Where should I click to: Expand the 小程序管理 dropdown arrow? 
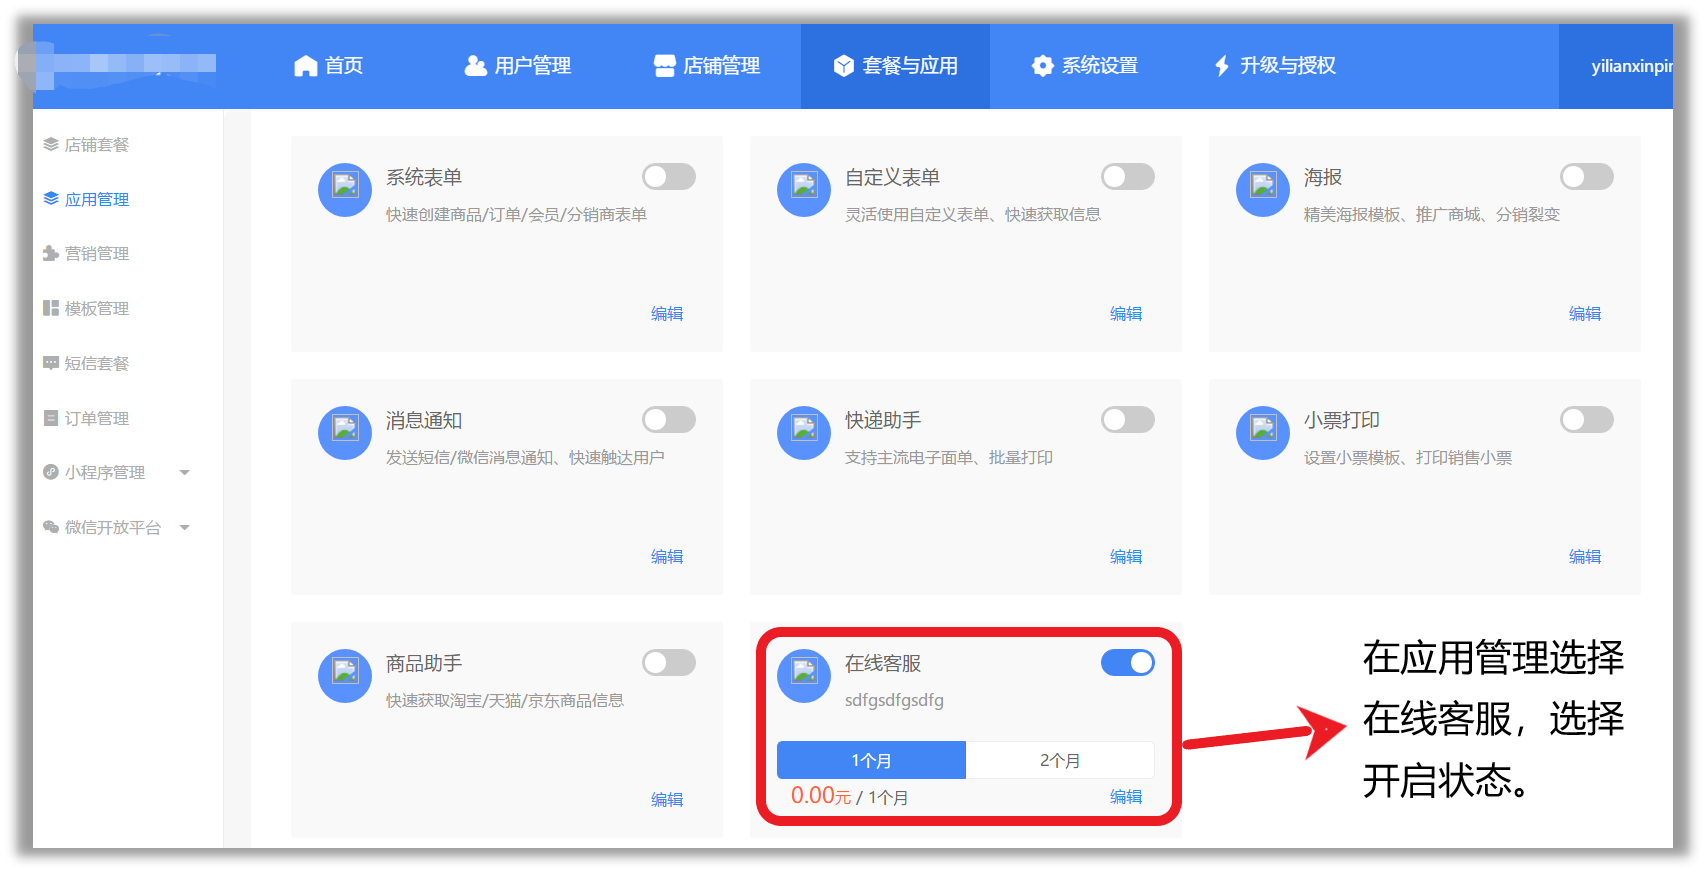(184, 473)
